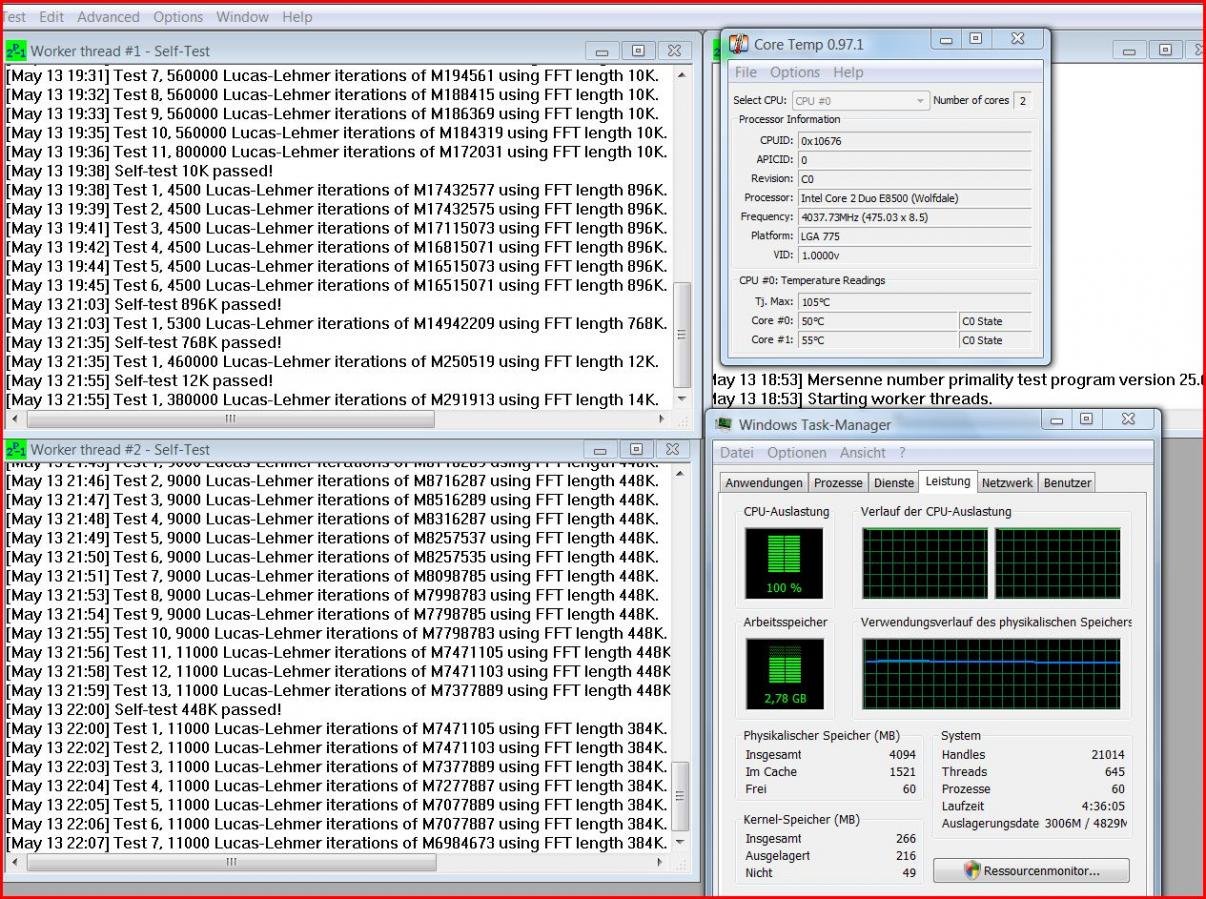Image resolution: width=1206 pixels, height=899 pixels.
Task: Switch to the Dienste tab
Action: (x=894, y=483)
